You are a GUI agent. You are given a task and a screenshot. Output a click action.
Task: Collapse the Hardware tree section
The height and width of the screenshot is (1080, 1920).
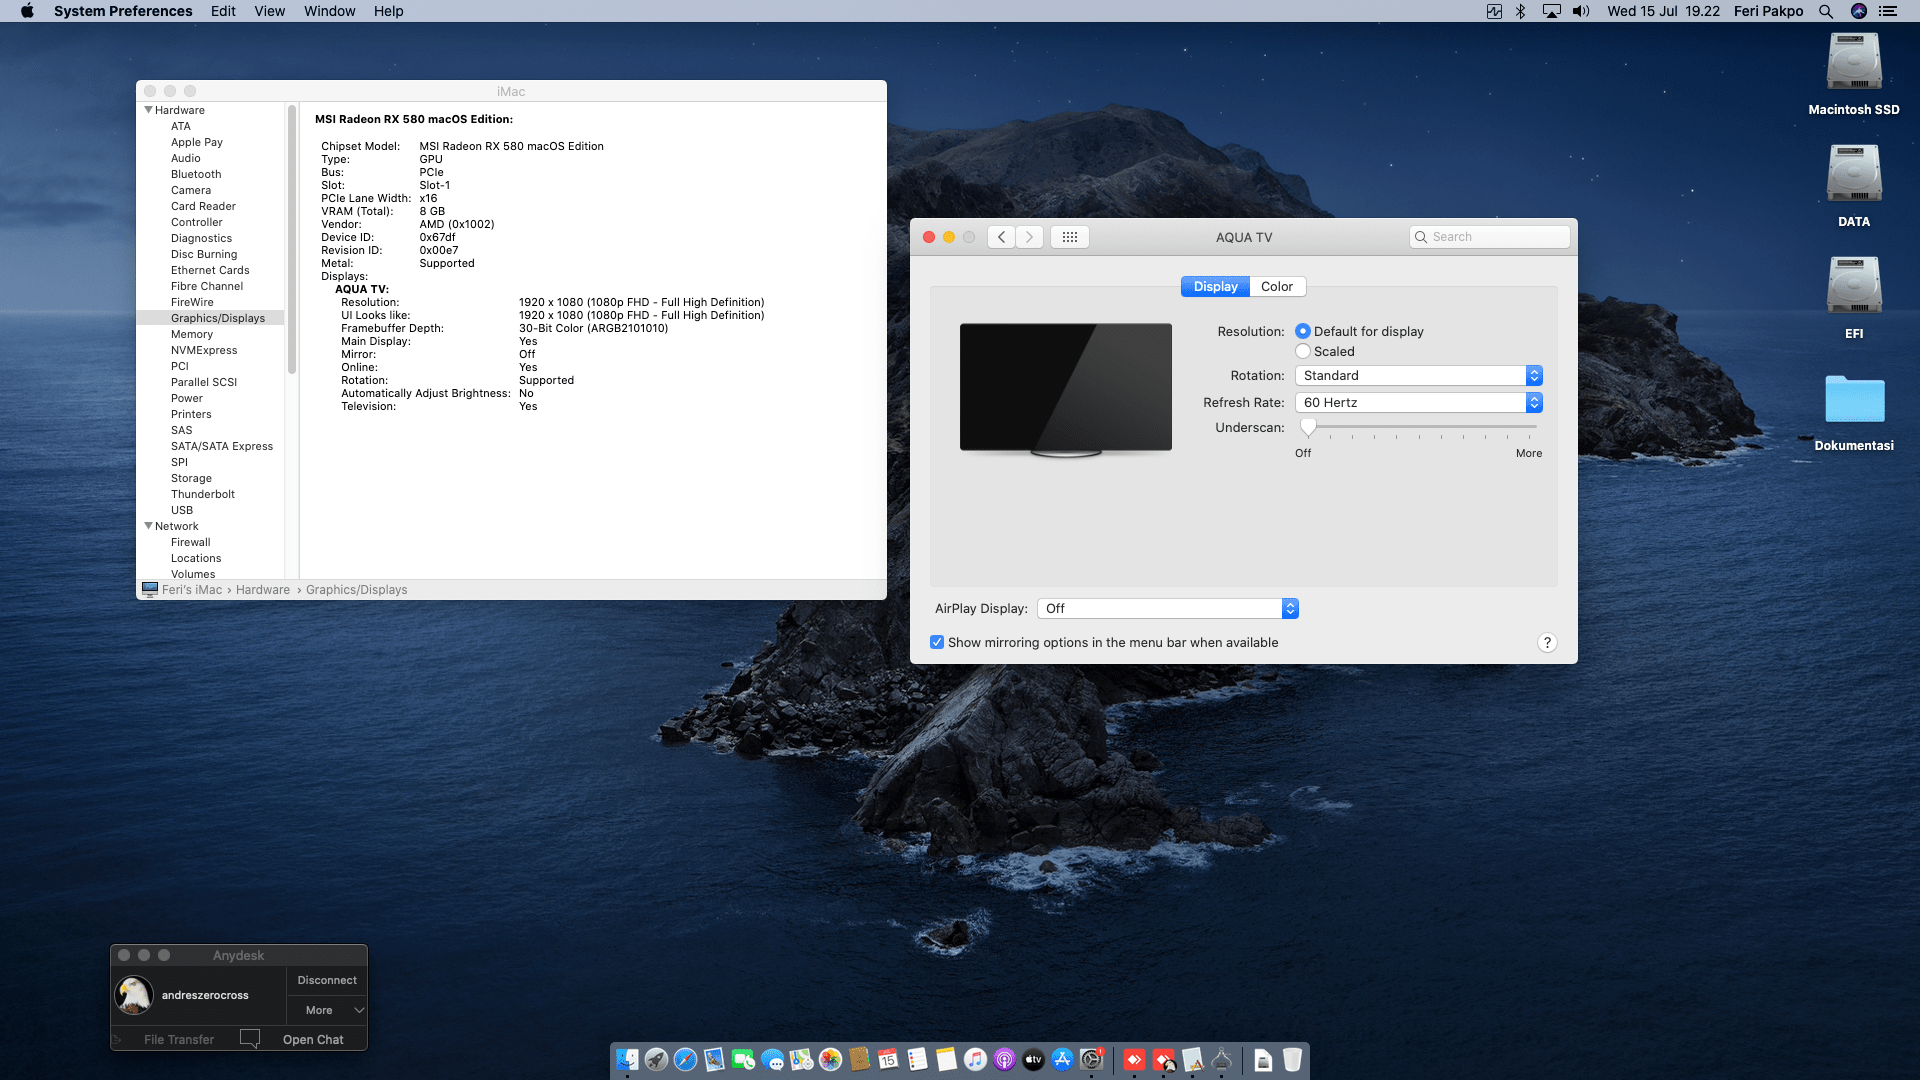point(148,110)
